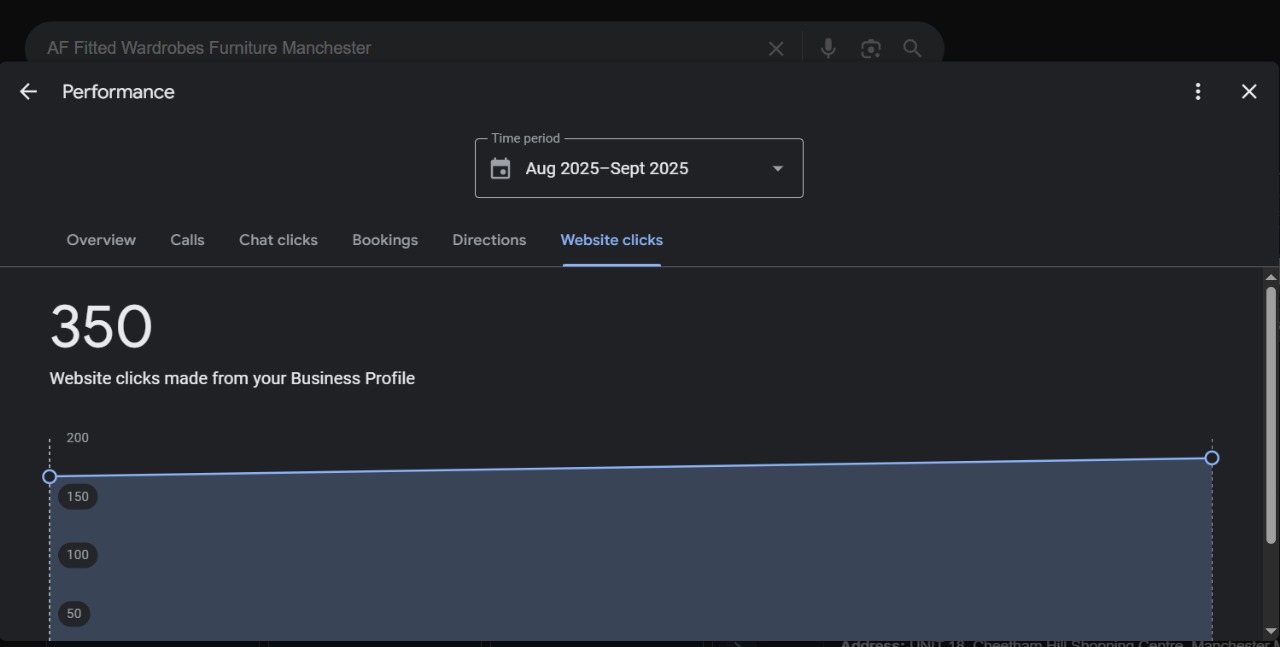Go back using the left arrow
The width and height of the screenshot is (1280, 647).
(x=28, y=92)
